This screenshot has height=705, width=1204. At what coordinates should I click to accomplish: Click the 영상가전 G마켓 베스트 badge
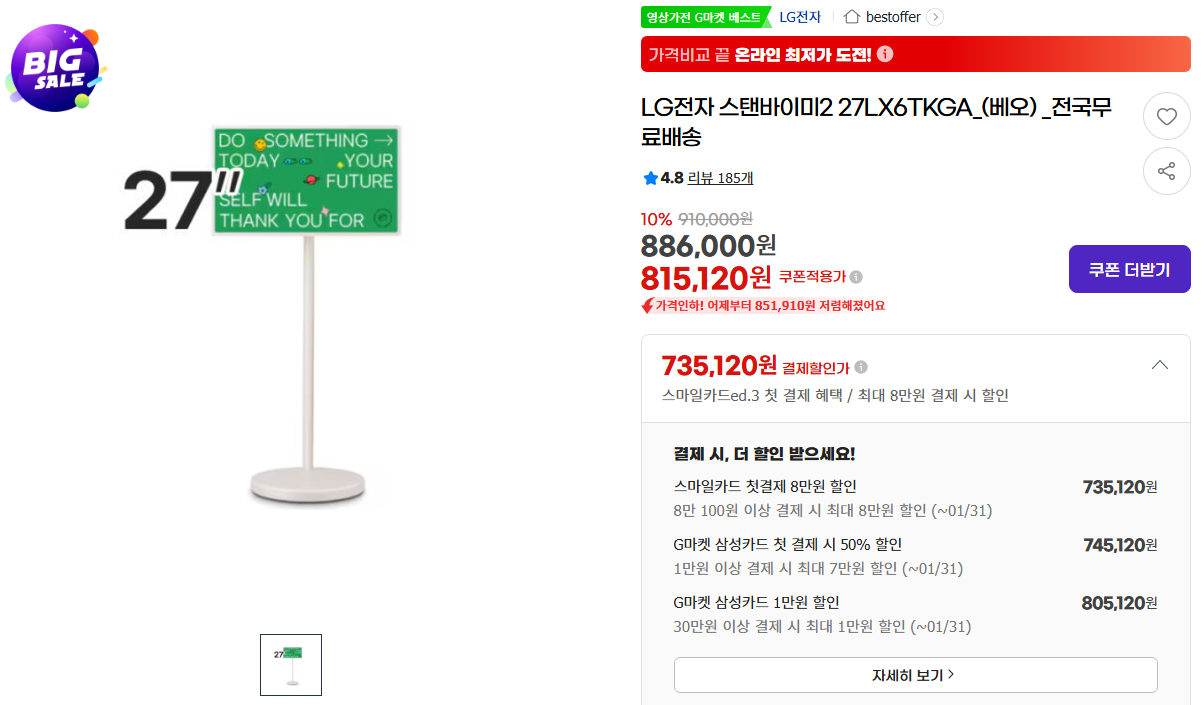click(x=706, y=16)
